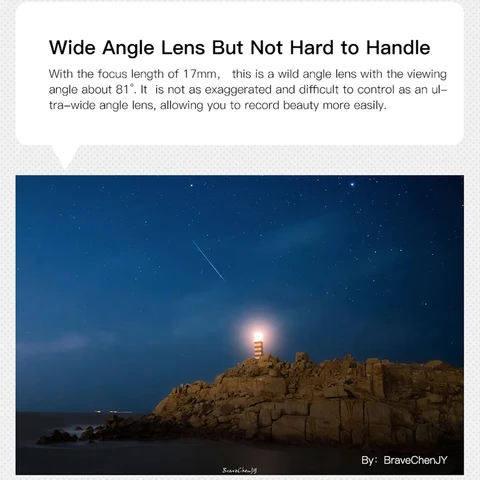Click the small BraveChenJY signature watermark

(x=239, y=470)
